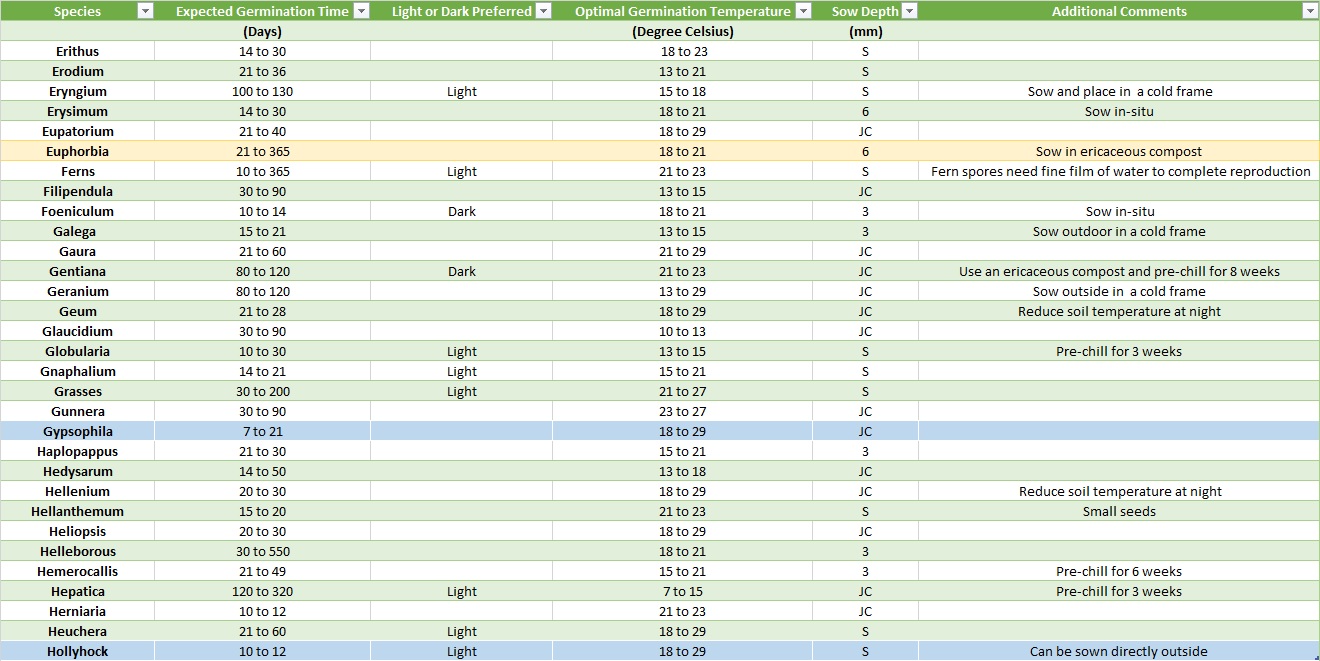This screenshot has height=661, width=1320.
Task: Click the (Degree Celsius) unit cell
Action: (682, 31)
